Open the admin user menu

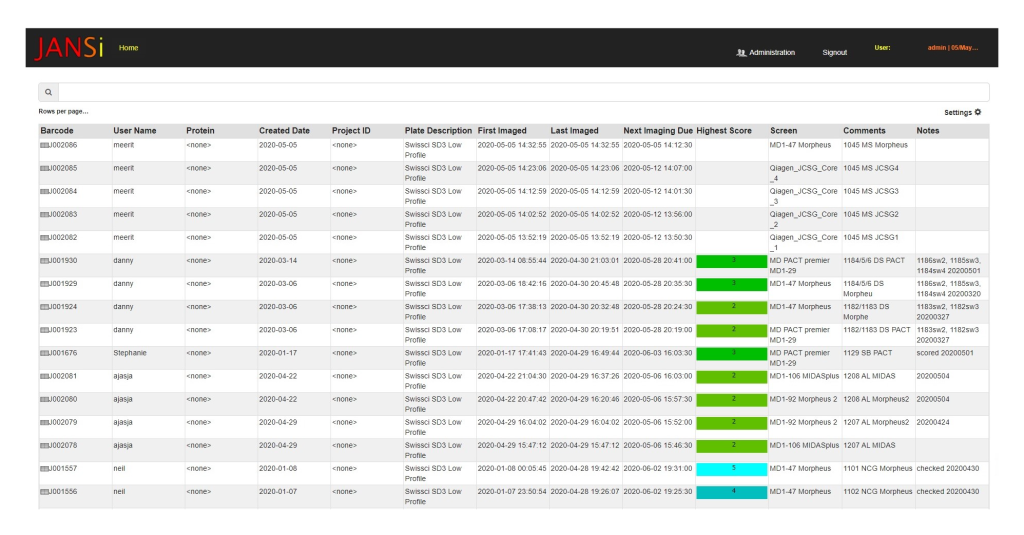(x=952, y=47)
